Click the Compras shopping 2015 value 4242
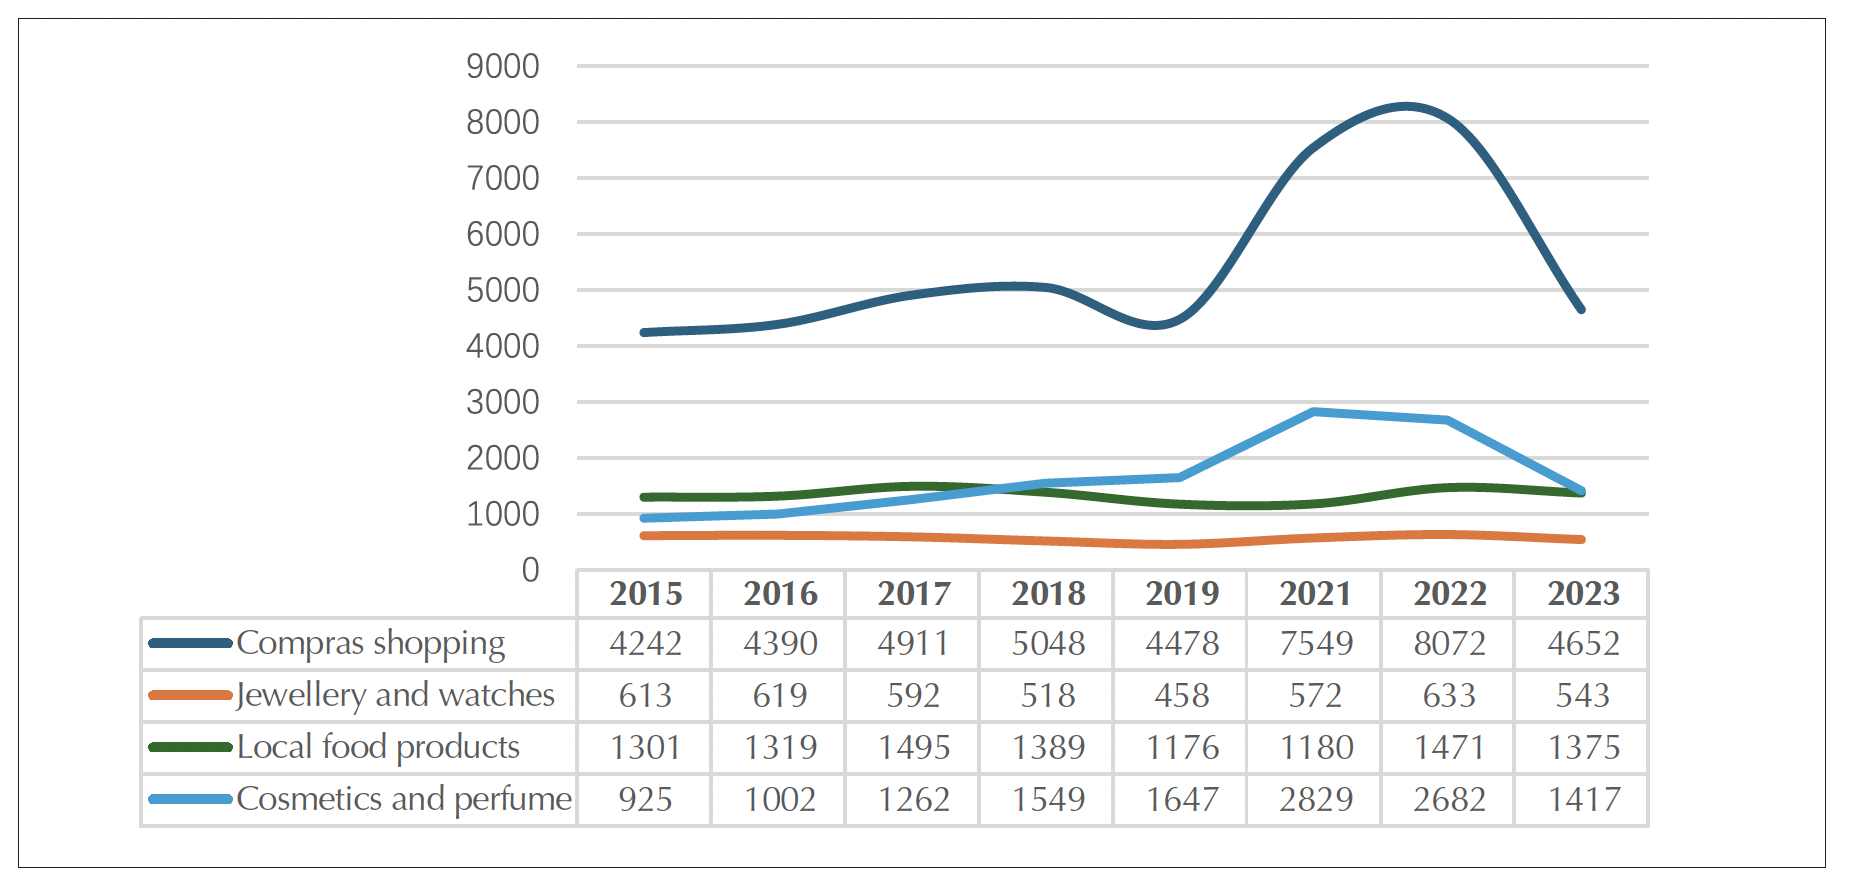Image resolution: width=1850 pixels, height=884 pixels. click(x=645, y=643)
